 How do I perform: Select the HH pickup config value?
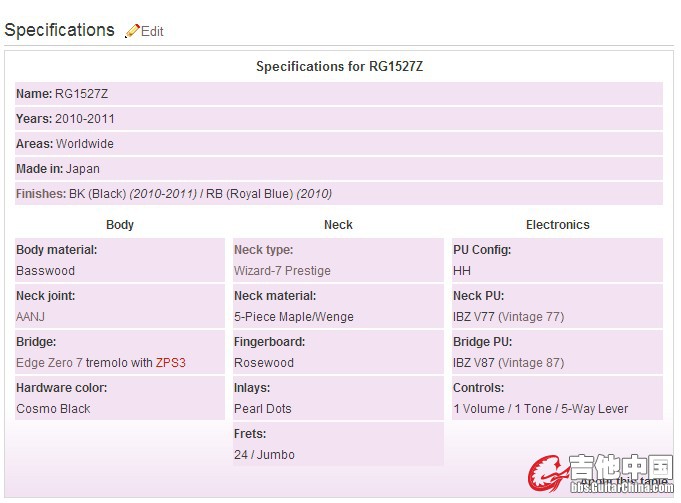[462, 271]
